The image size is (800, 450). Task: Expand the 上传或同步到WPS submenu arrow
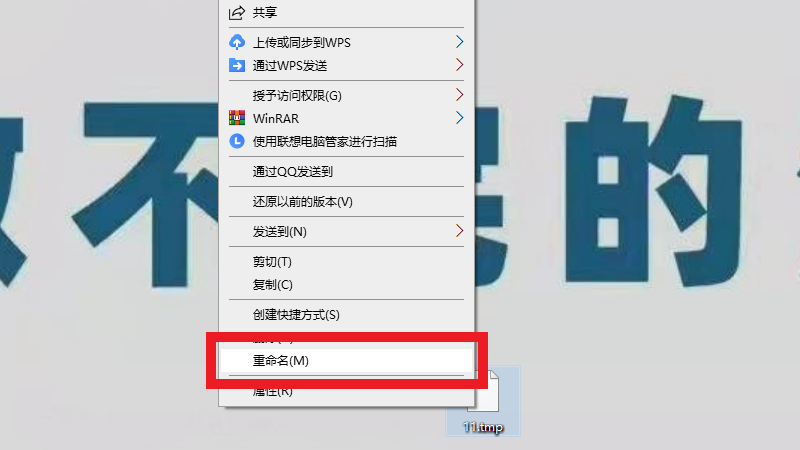tap(459, 42)
